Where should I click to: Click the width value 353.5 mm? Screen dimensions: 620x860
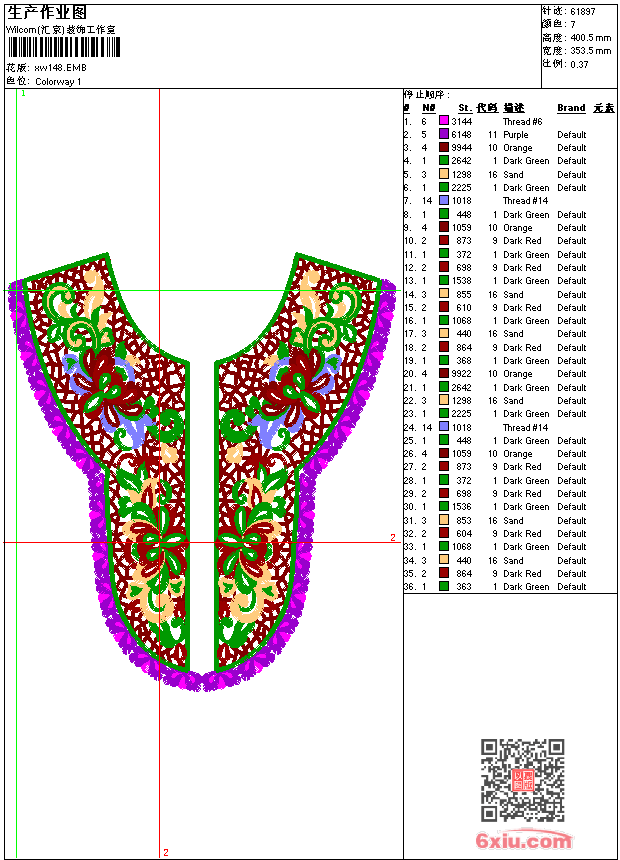591,51
